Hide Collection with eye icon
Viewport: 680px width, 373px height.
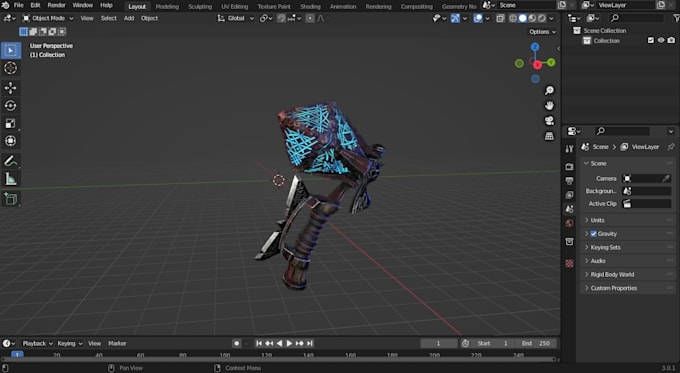(661, 40)
